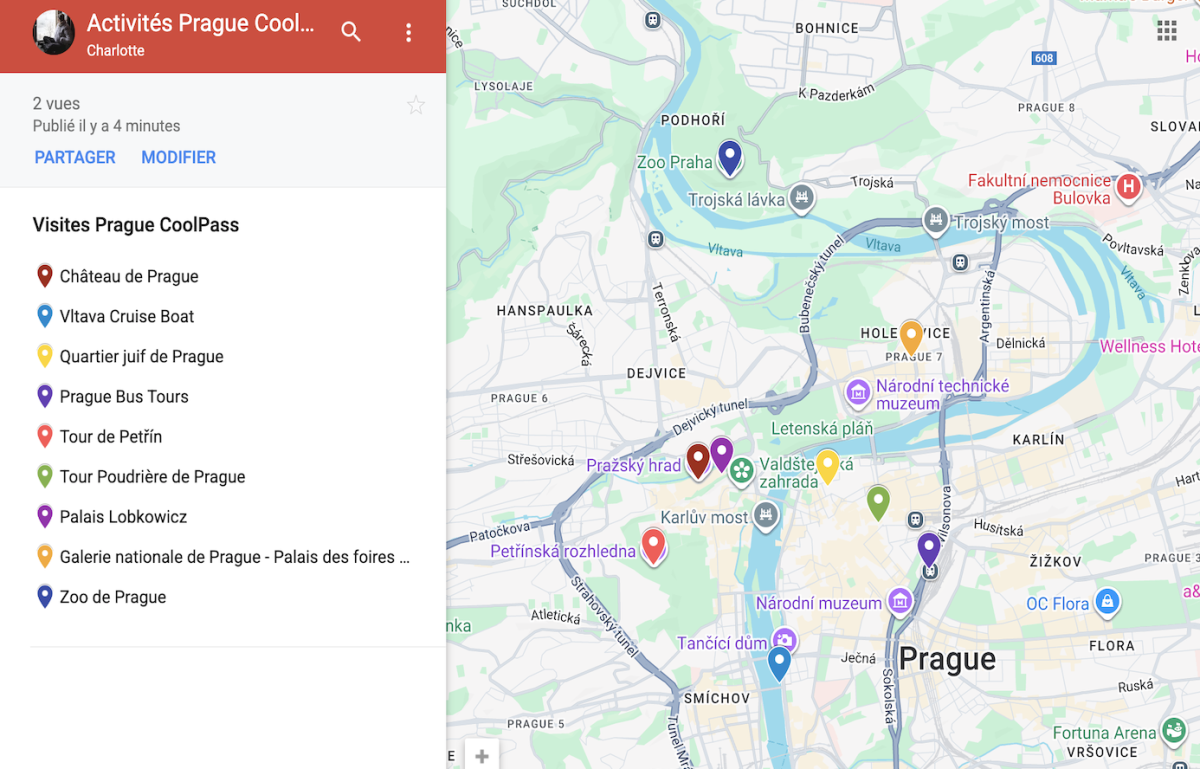Viewport: 1200px width, 769px height.
Task: Click the Karlův most bridge icon
Action: coord(766,516)
